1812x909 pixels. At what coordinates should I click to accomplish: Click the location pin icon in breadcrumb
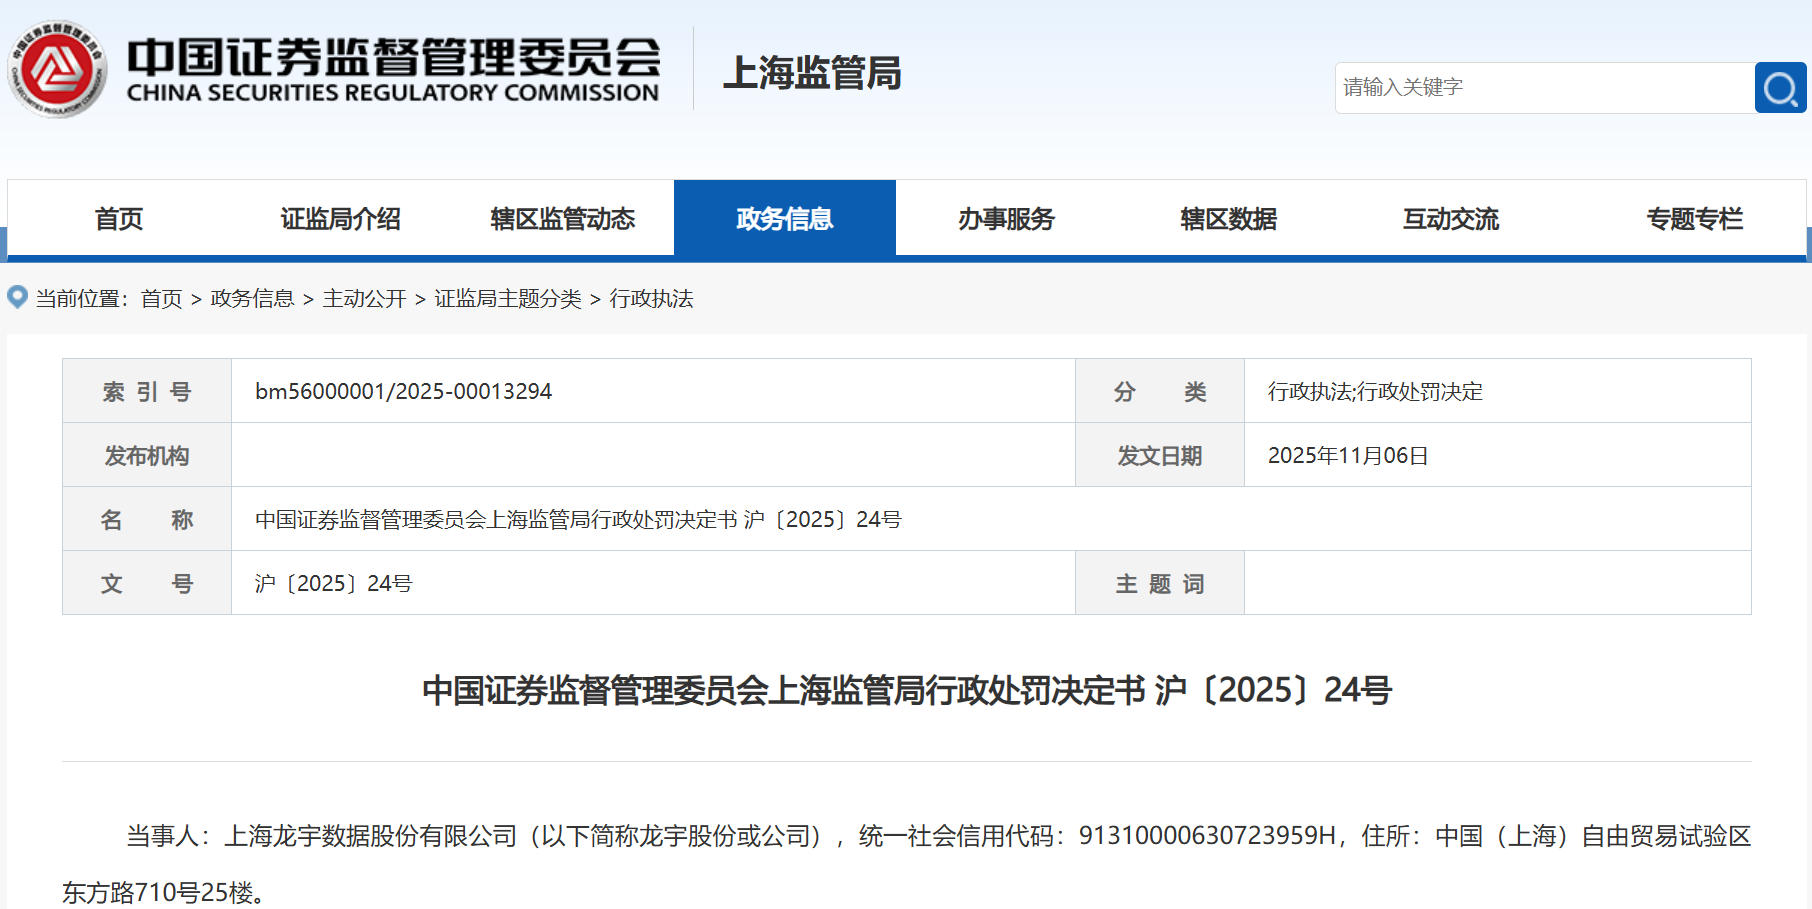click(17, 297)
